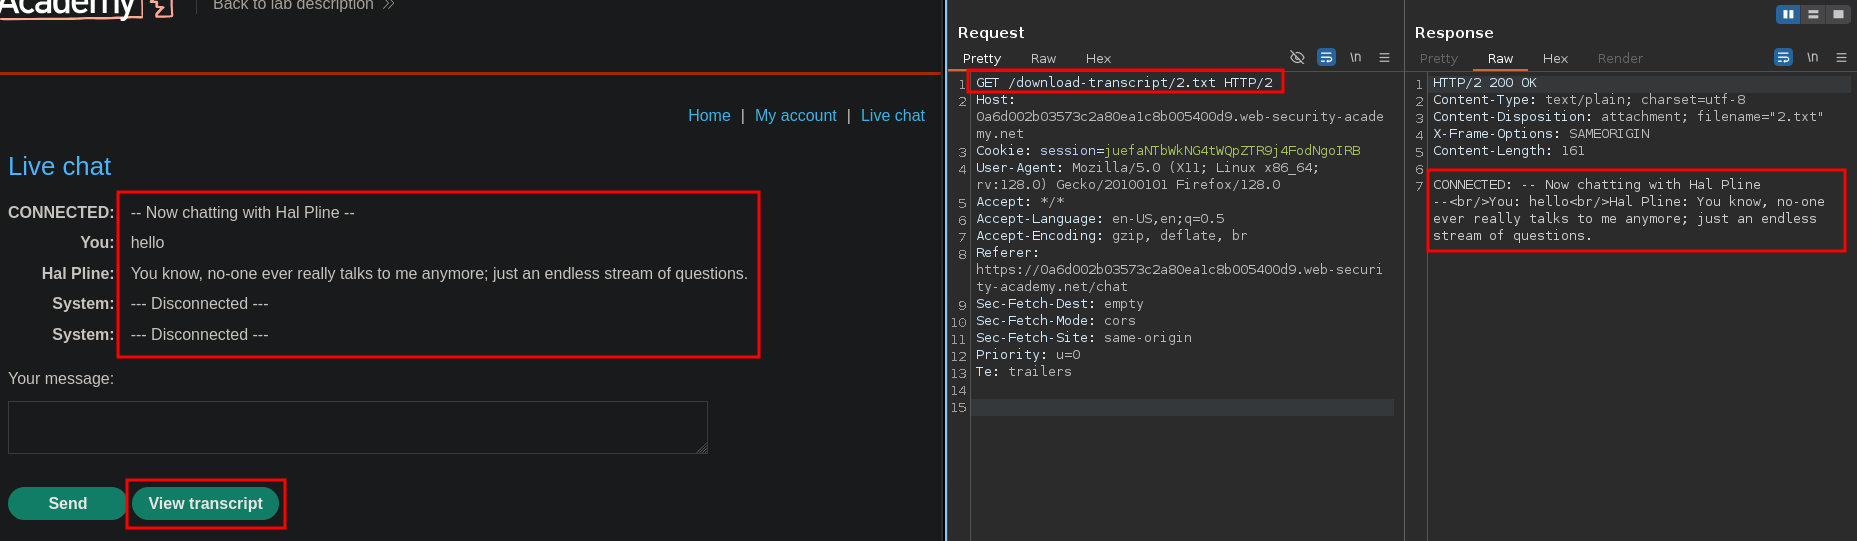Select top-bottom stacked layout icon
The height and width of the screenshot is (541, 1857).
tap(1813, 14)
